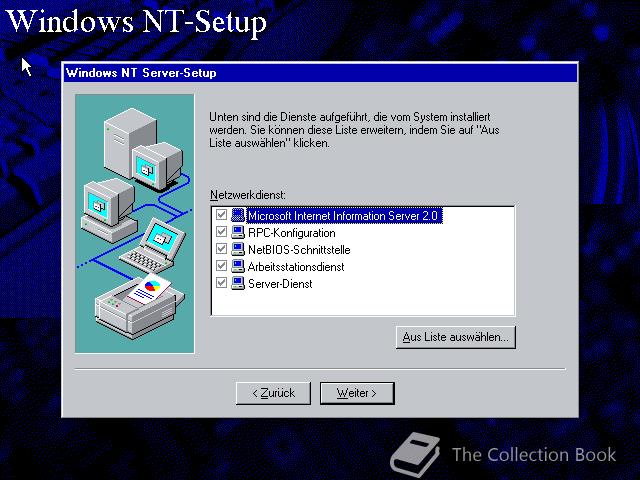
Task: Click the NetBIOS-Schnittstelle service icon
Action: (238, 249)
